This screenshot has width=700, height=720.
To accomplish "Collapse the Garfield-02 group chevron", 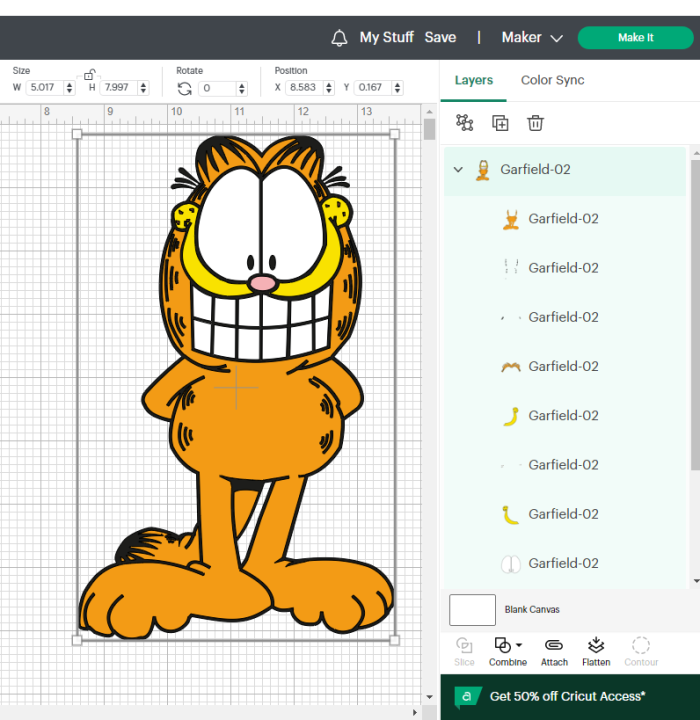I will pyautogui.click(x=458, y=169).
